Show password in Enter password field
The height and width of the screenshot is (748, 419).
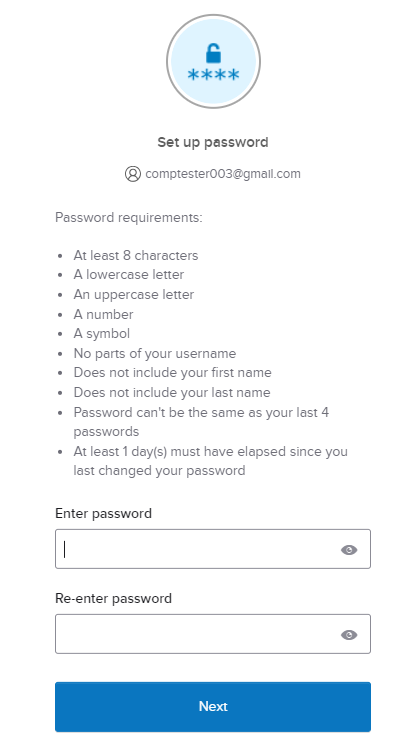pyautogui.click(x=349, y=550)
